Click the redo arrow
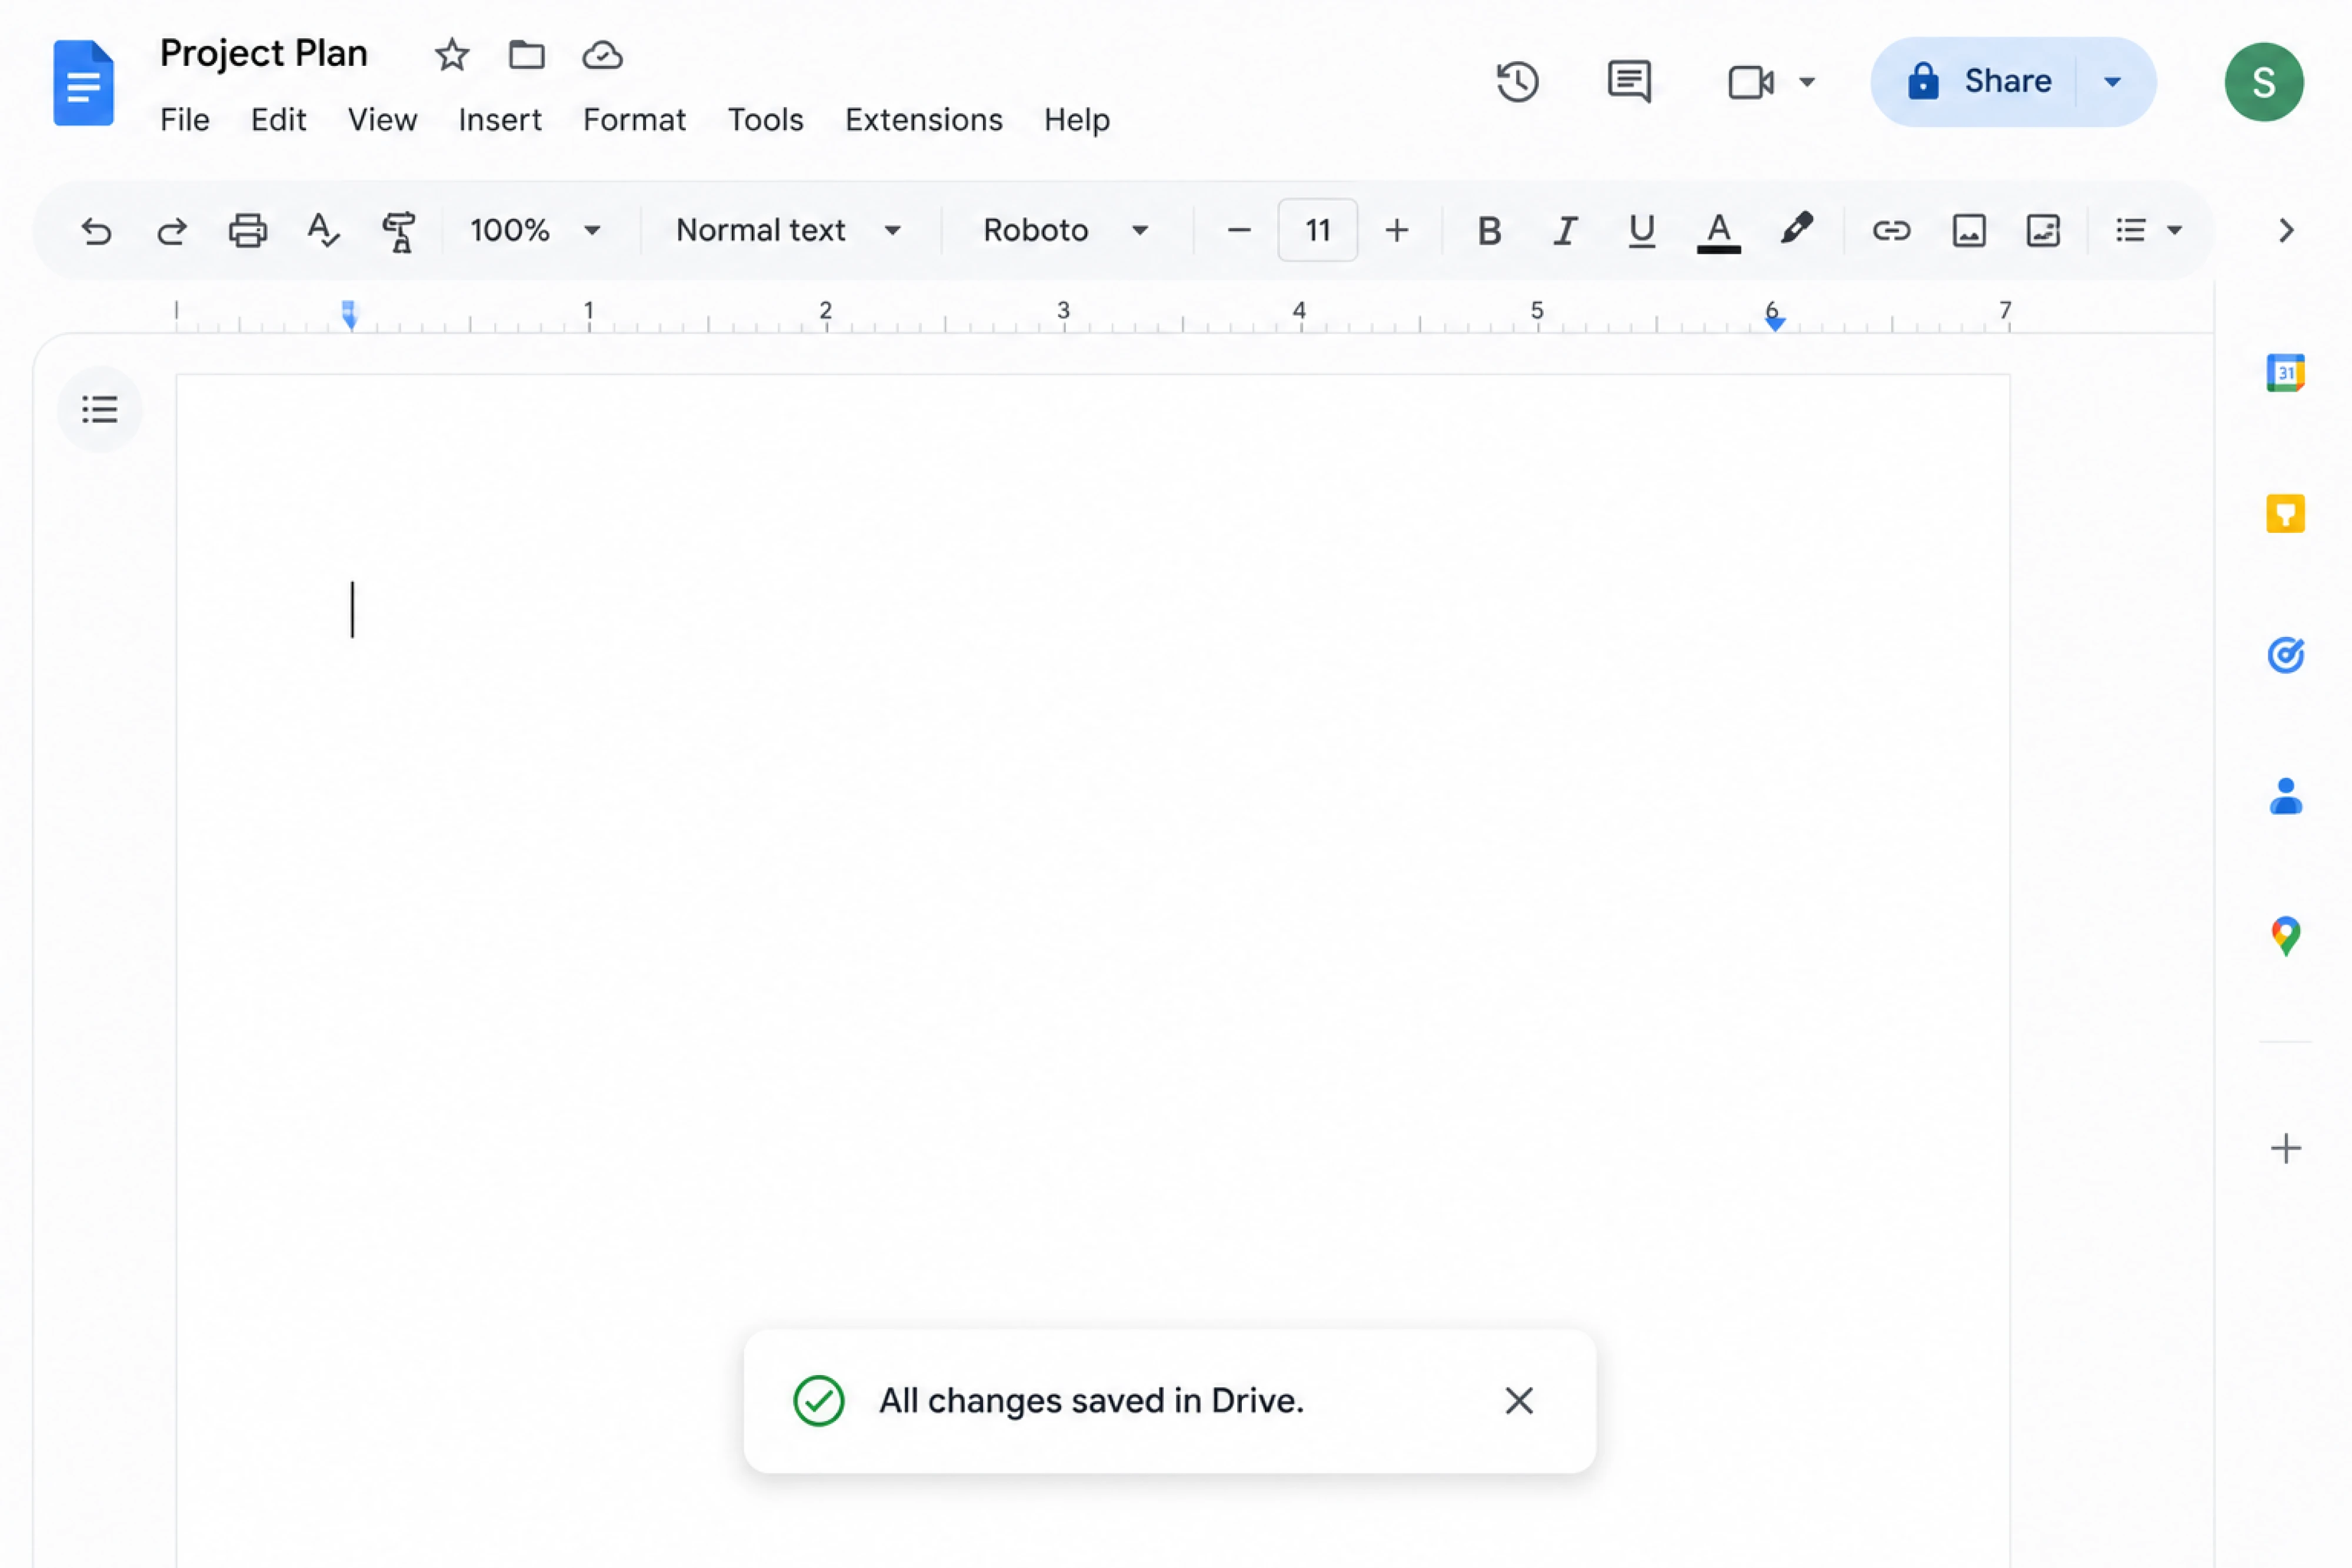This screenshot has width=2352, height=1568. (x=172, y=231)
